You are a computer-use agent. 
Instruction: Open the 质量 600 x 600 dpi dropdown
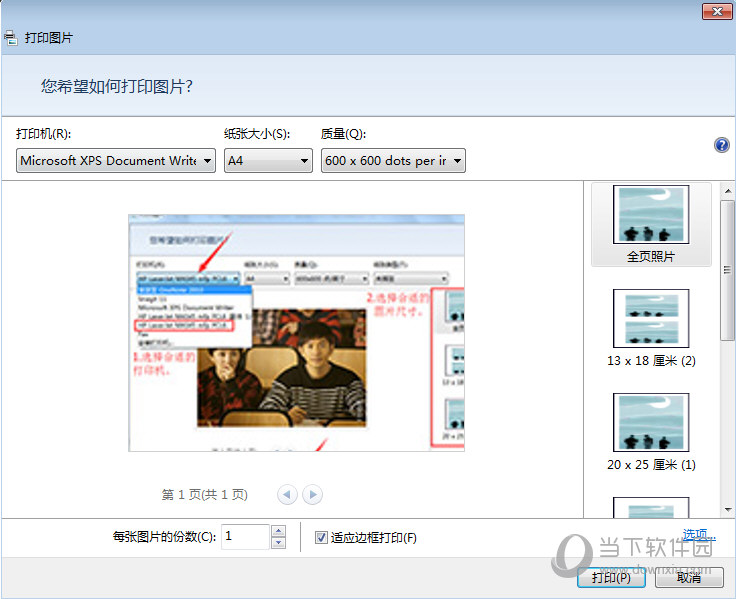pyautogui.click(x=393, y=161)
